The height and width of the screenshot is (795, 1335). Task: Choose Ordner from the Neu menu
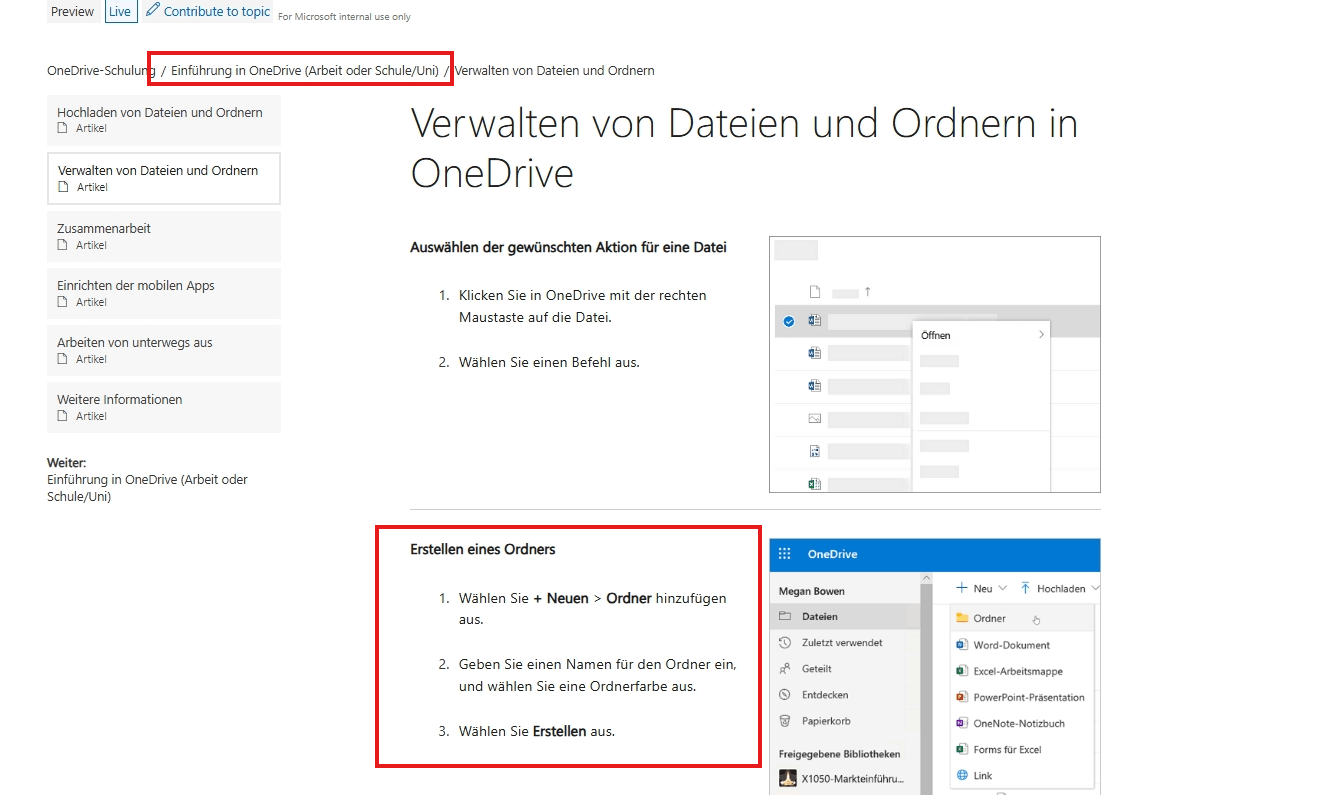tap(1023, 618)
